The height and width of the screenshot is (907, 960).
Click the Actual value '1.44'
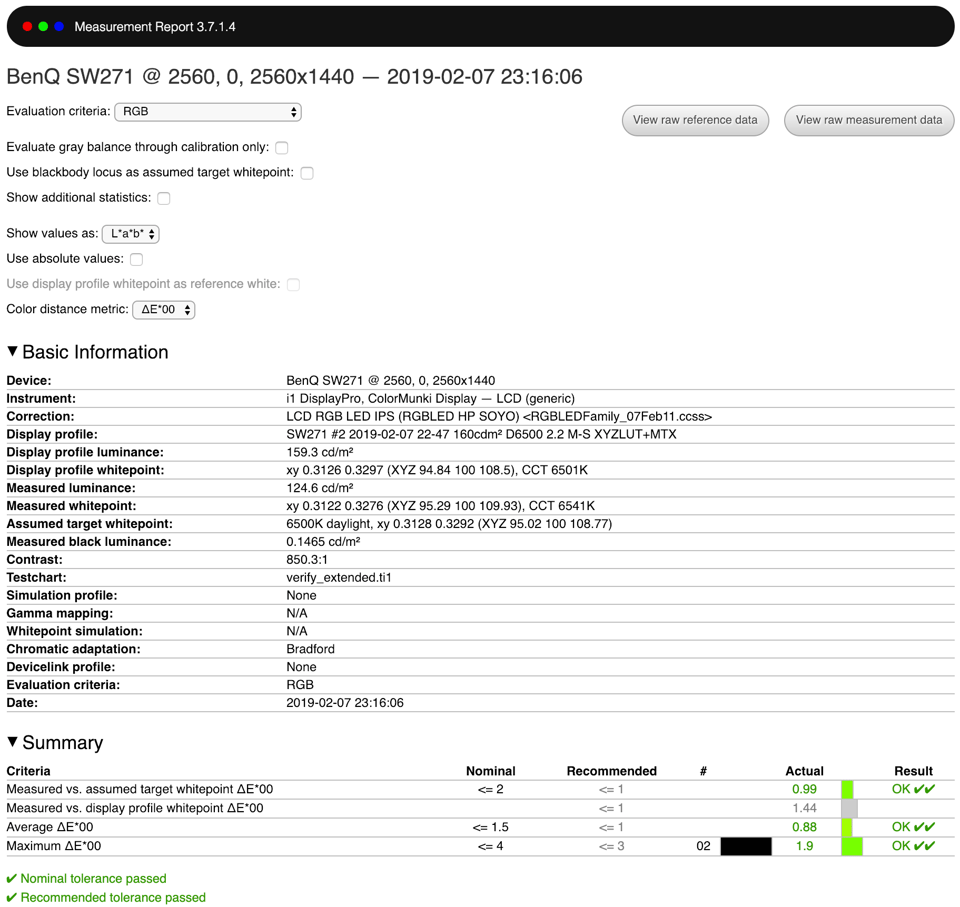click(804, 808)
